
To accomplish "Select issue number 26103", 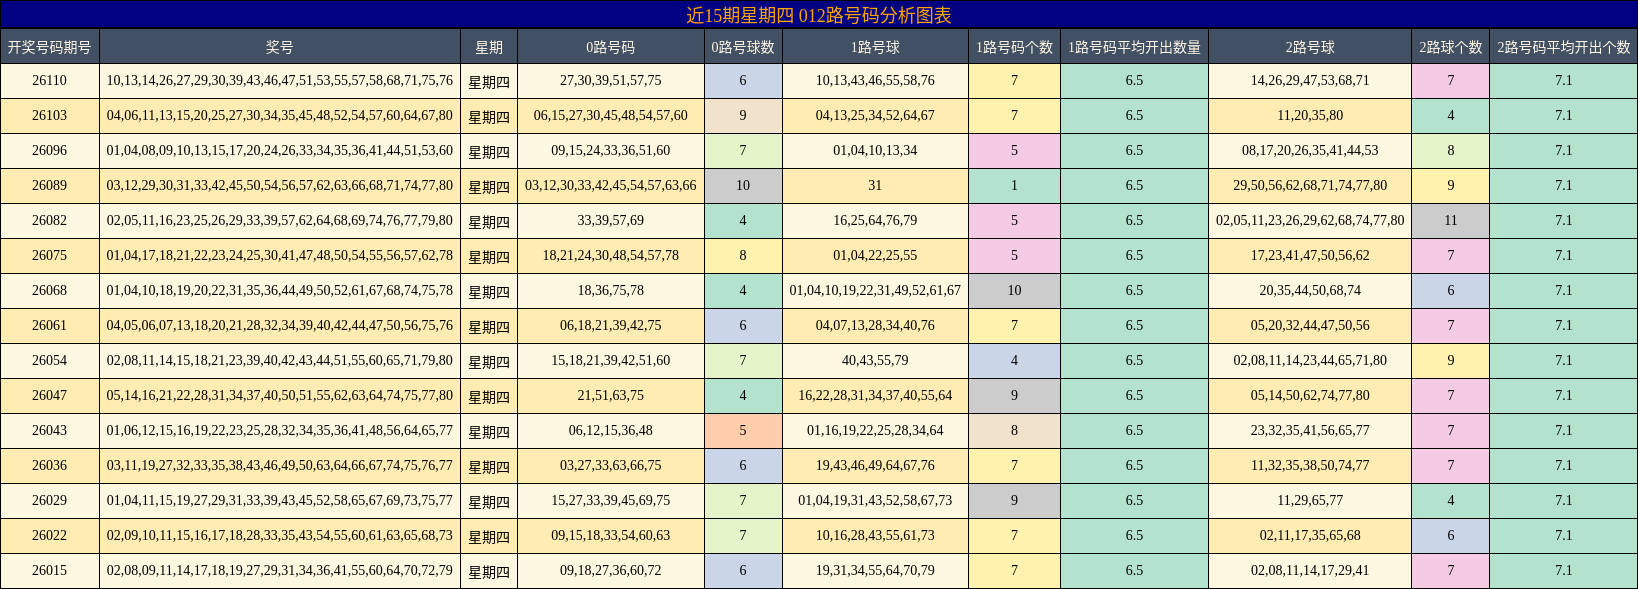I will pos(49,116).
